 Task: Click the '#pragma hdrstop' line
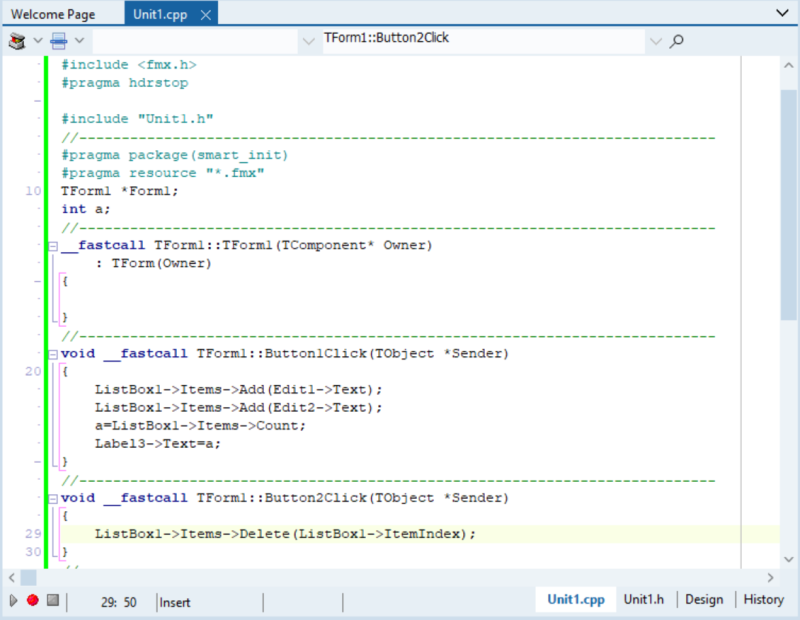pos(124,83)
